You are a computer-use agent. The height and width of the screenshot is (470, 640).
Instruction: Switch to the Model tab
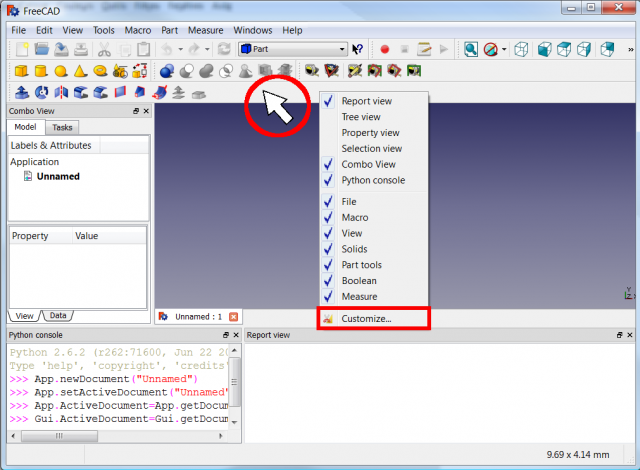[25, 127]
